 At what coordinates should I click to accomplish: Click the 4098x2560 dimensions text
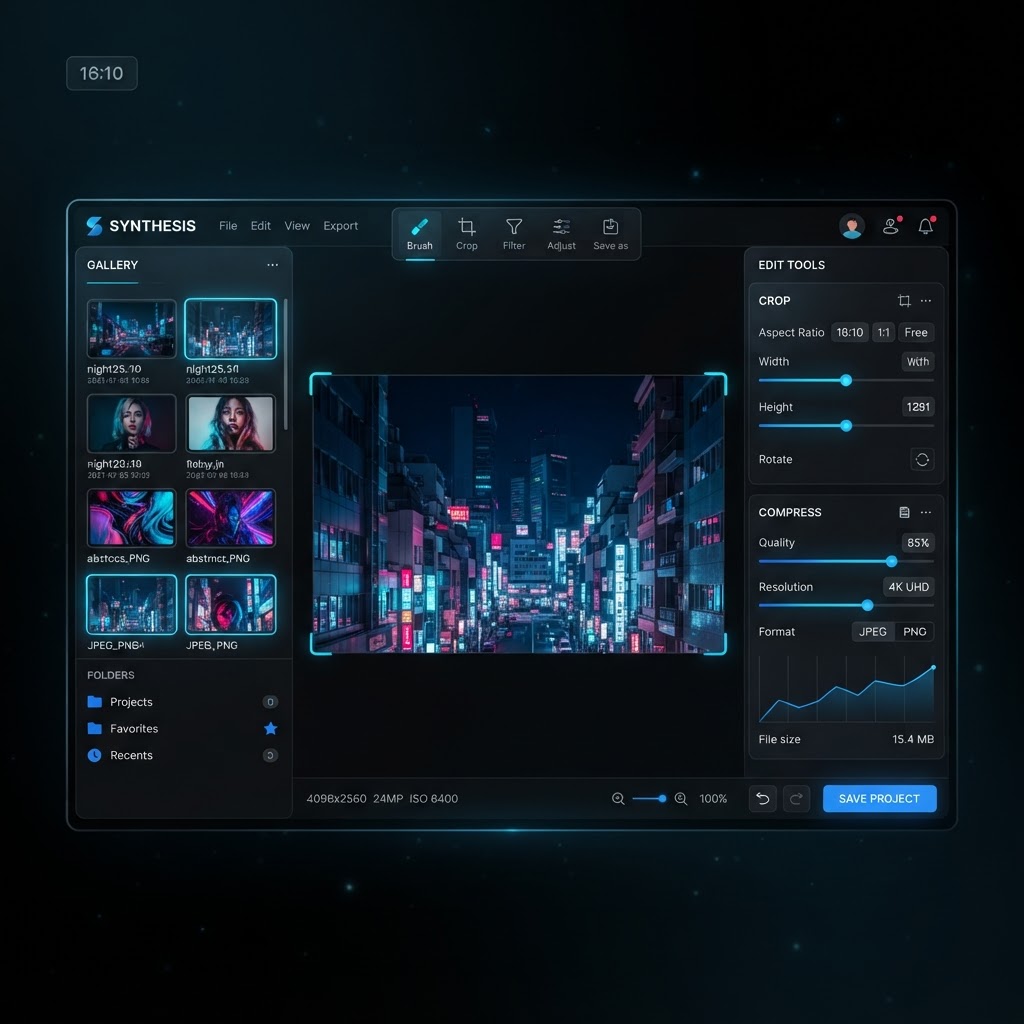pyautogui.click(x=336, y=798)
